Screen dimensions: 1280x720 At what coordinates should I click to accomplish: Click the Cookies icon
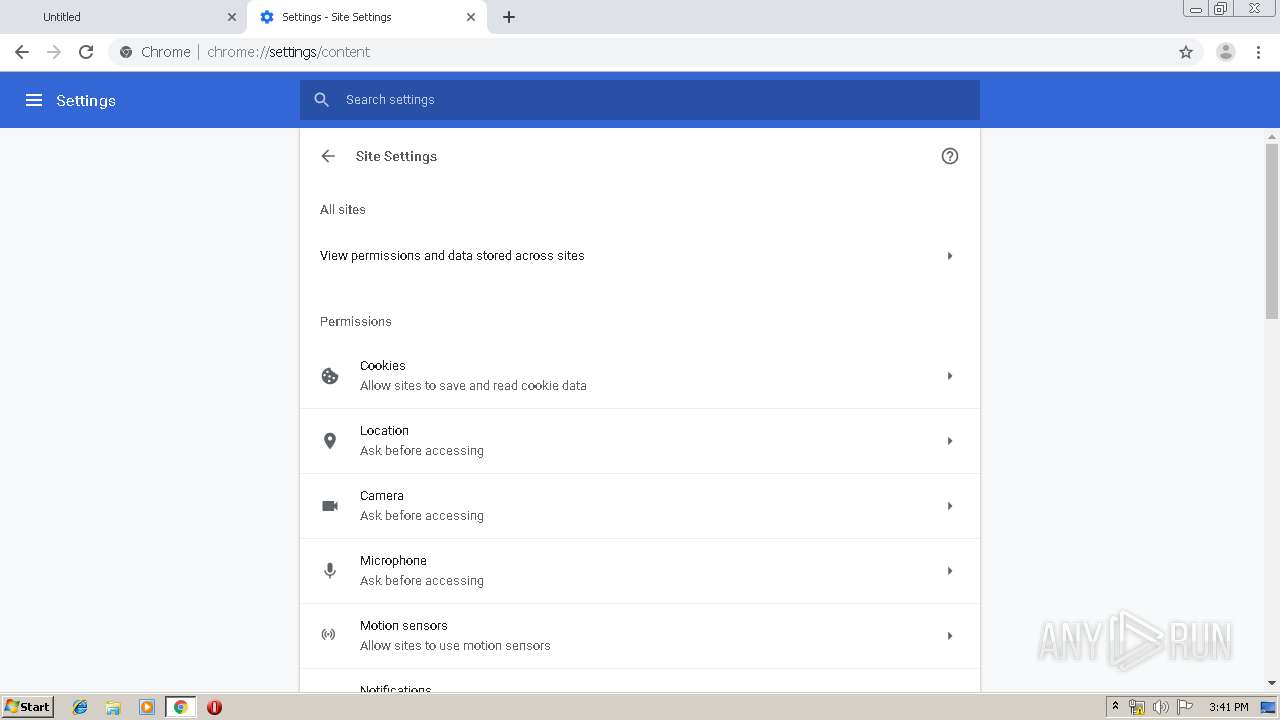pyautogui.click(x=330, y=376)
